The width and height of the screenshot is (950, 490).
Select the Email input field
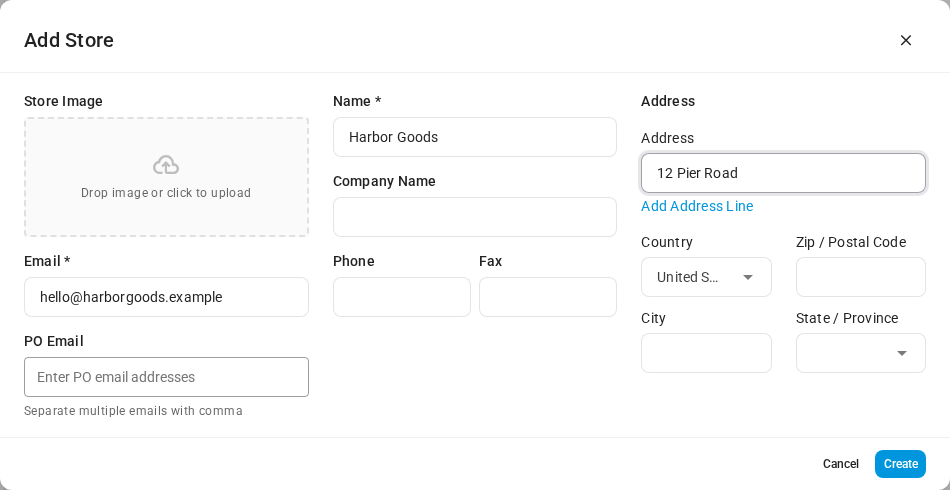click(166, 297)
